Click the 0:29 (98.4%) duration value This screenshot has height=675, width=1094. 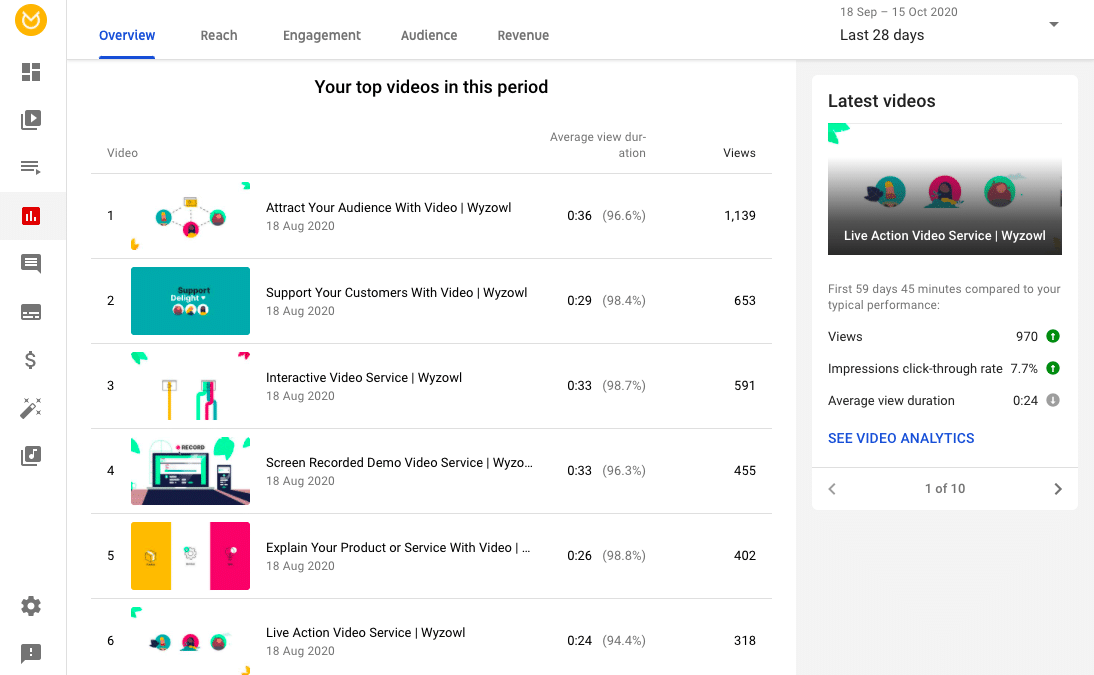(x=606, y=301)
